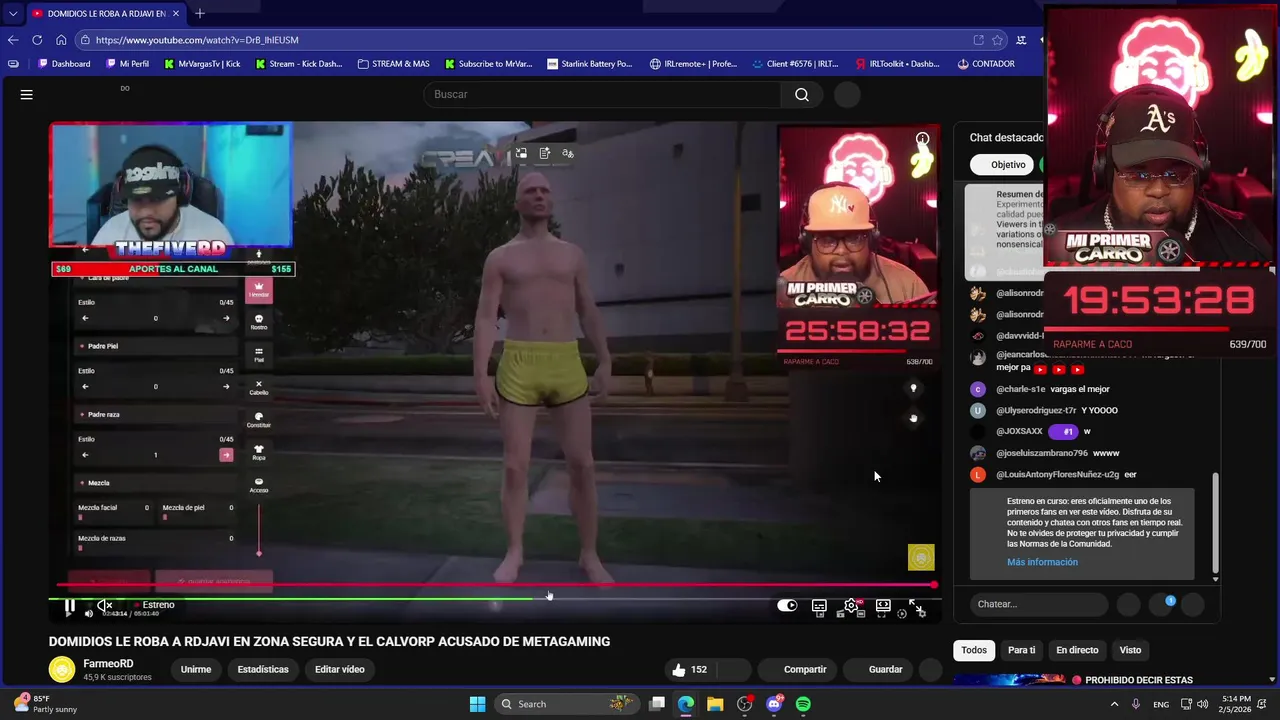1280x720 pixels.
Task: Open the Estadísticas button
Action: tap(263, 669)
